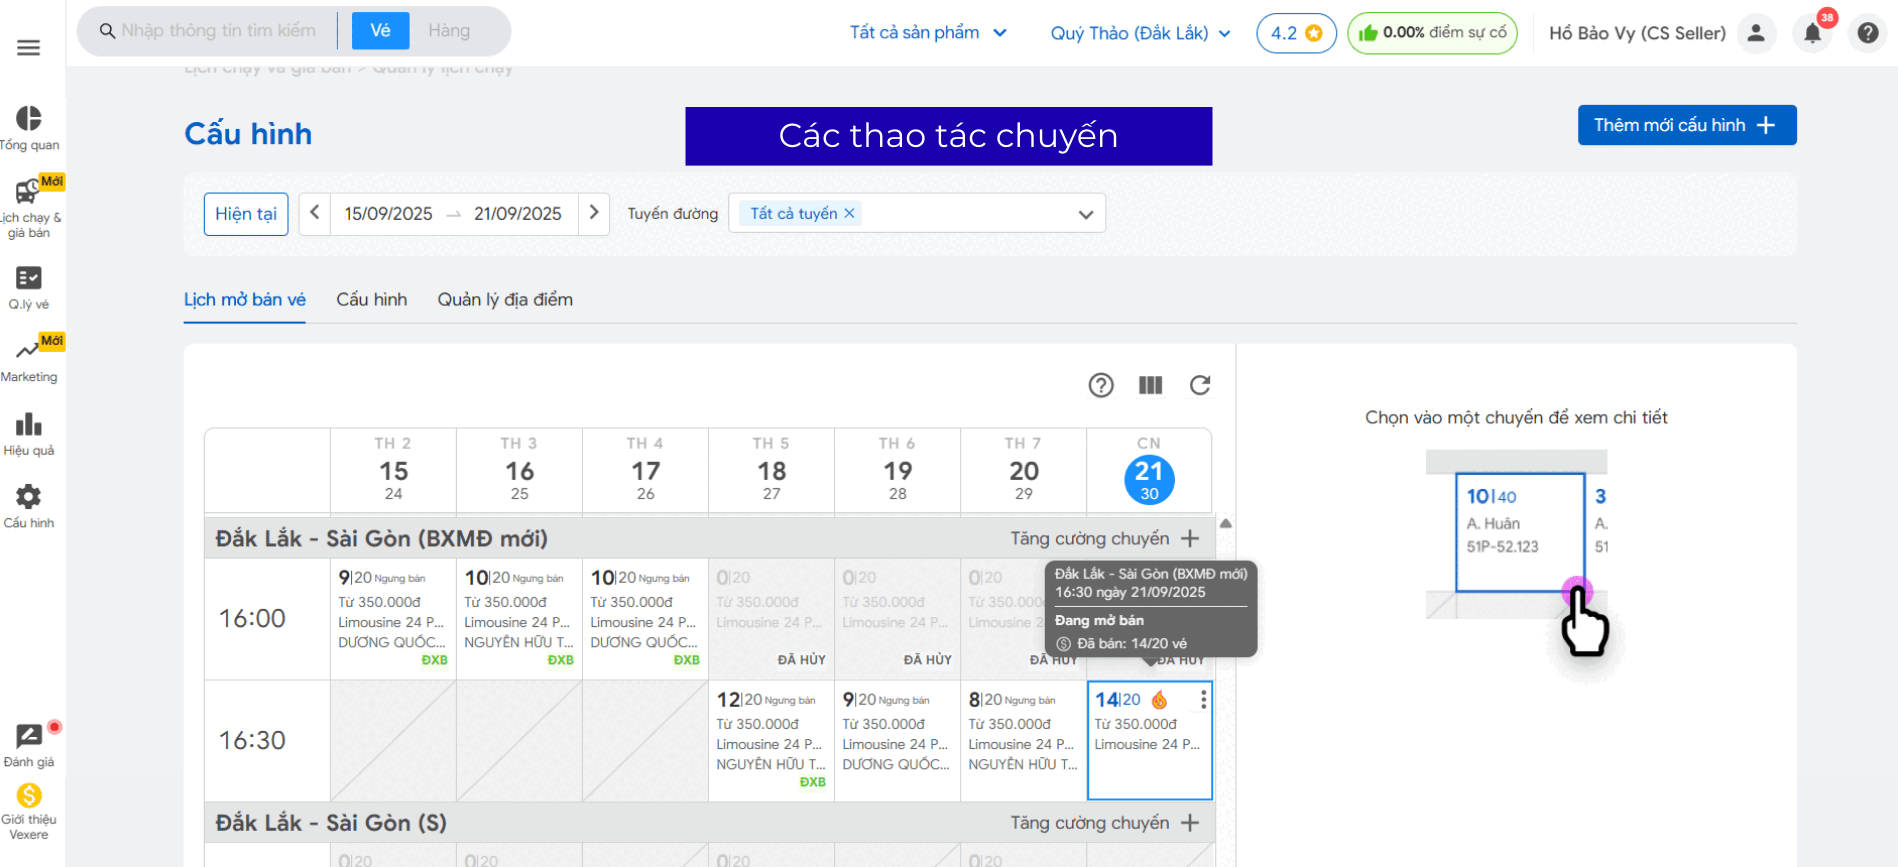Open Q.lý vé ticket management
The height and width of the screenshot is (867, 1898).
click(x=29, y=287)
